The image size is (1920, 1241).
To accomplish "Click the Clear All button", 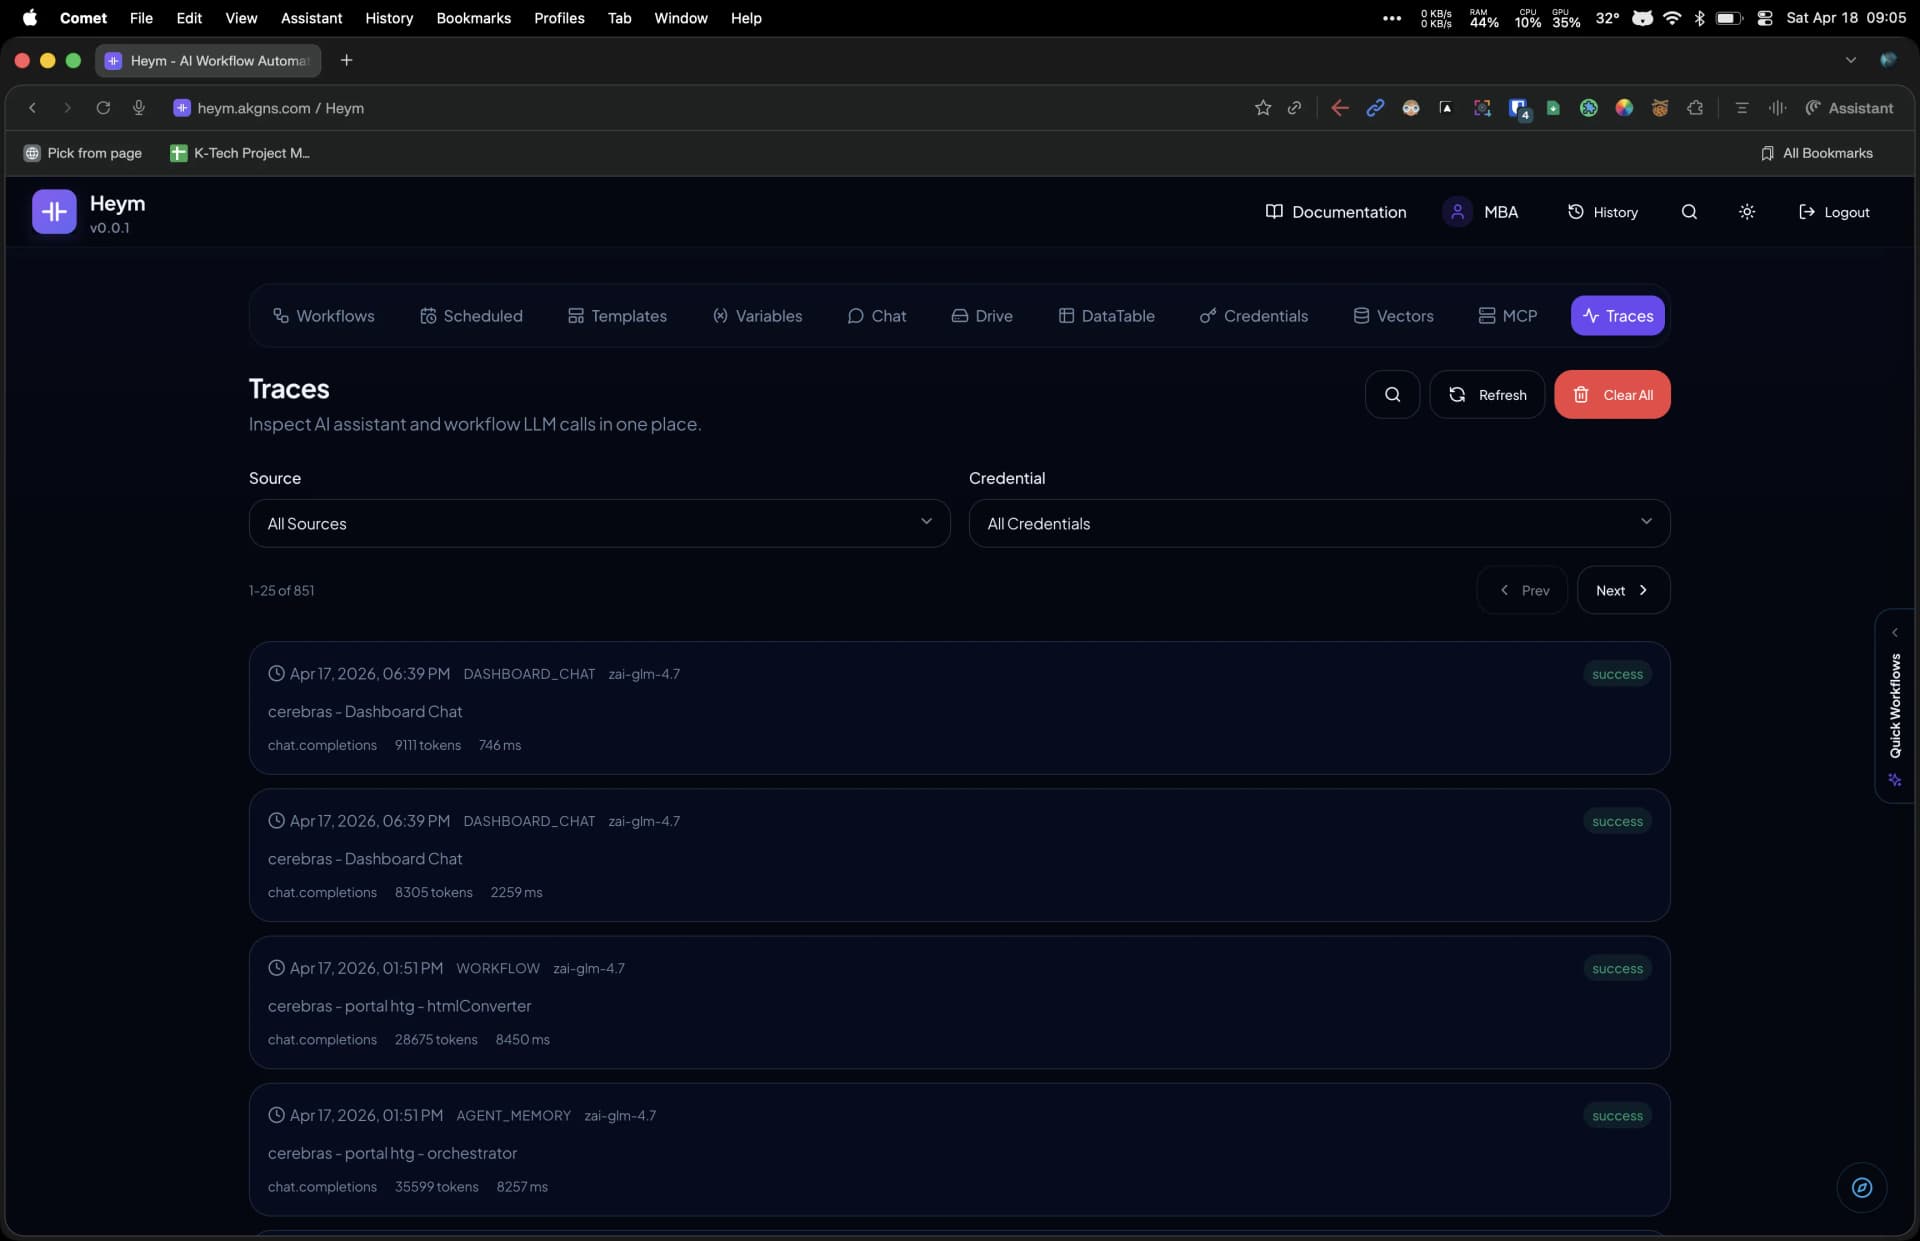I will [x=1612, y=394].
